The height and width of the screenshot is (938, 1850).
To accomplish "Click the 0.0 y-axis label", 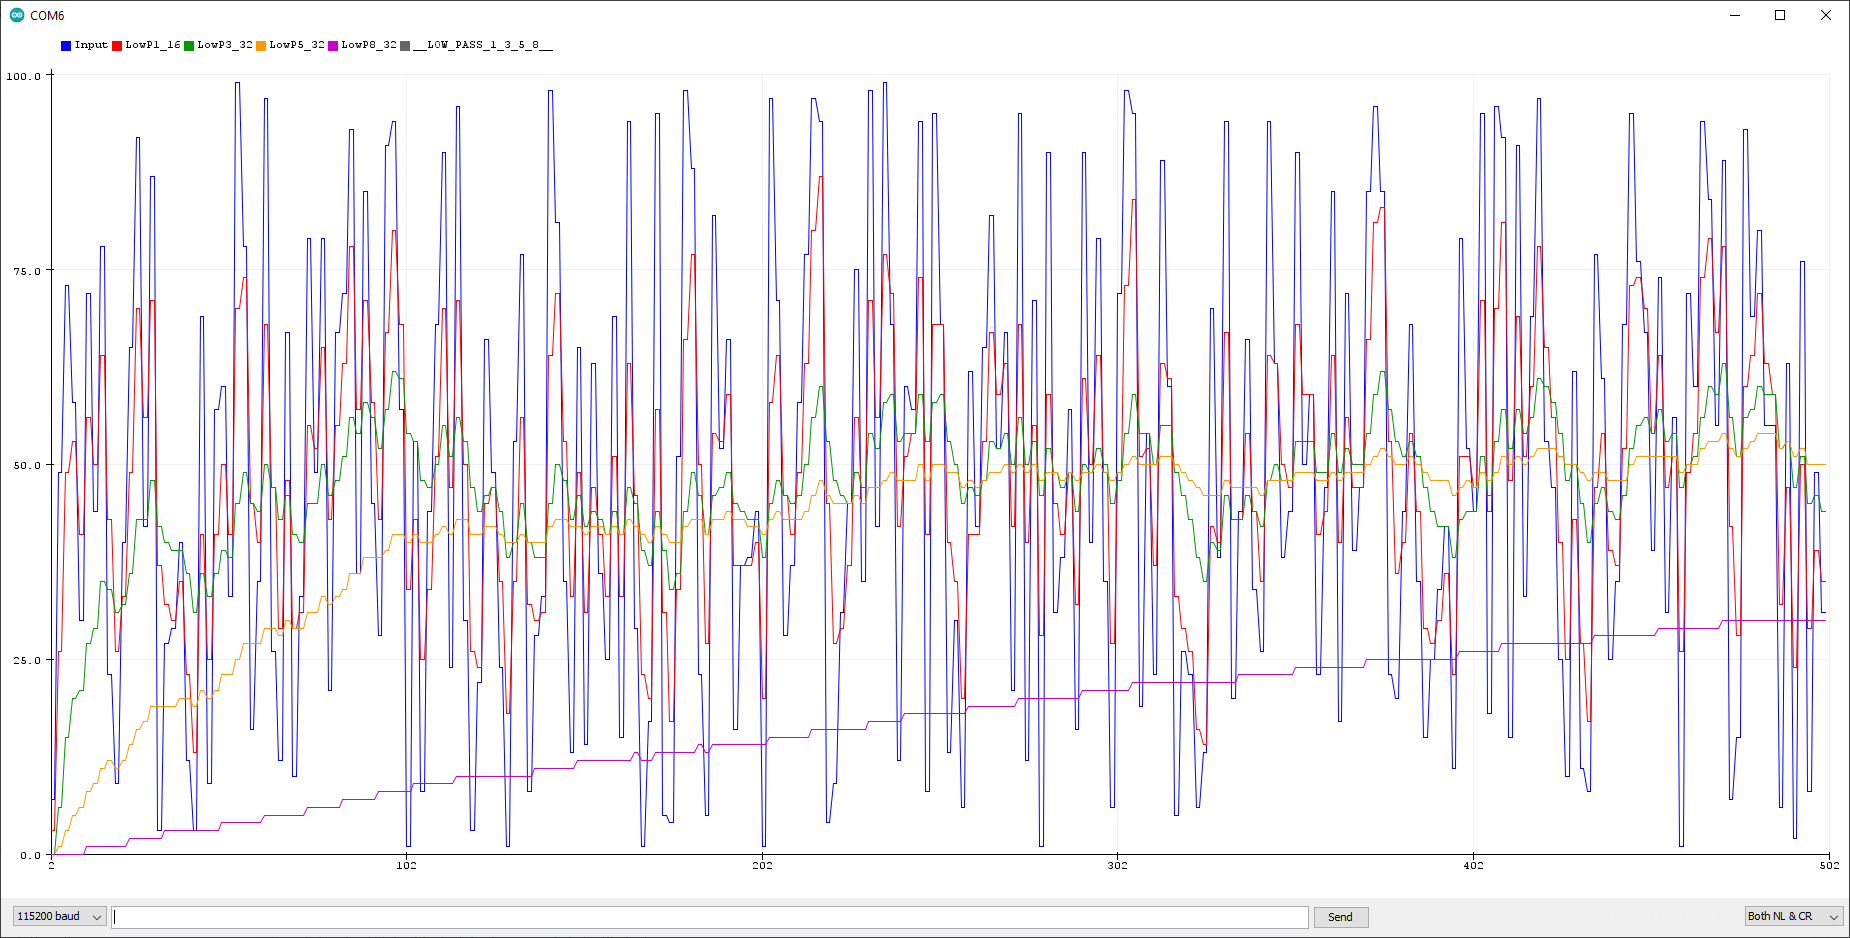I will click(30, 855).
